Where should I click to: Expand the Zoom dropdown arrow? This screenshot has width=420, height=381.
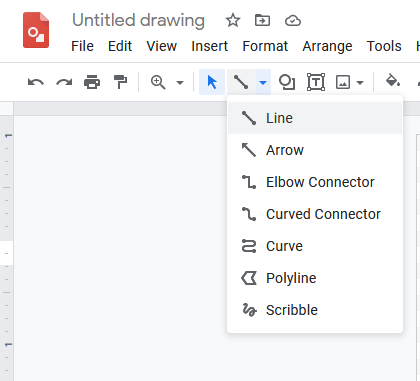(180, 82)
